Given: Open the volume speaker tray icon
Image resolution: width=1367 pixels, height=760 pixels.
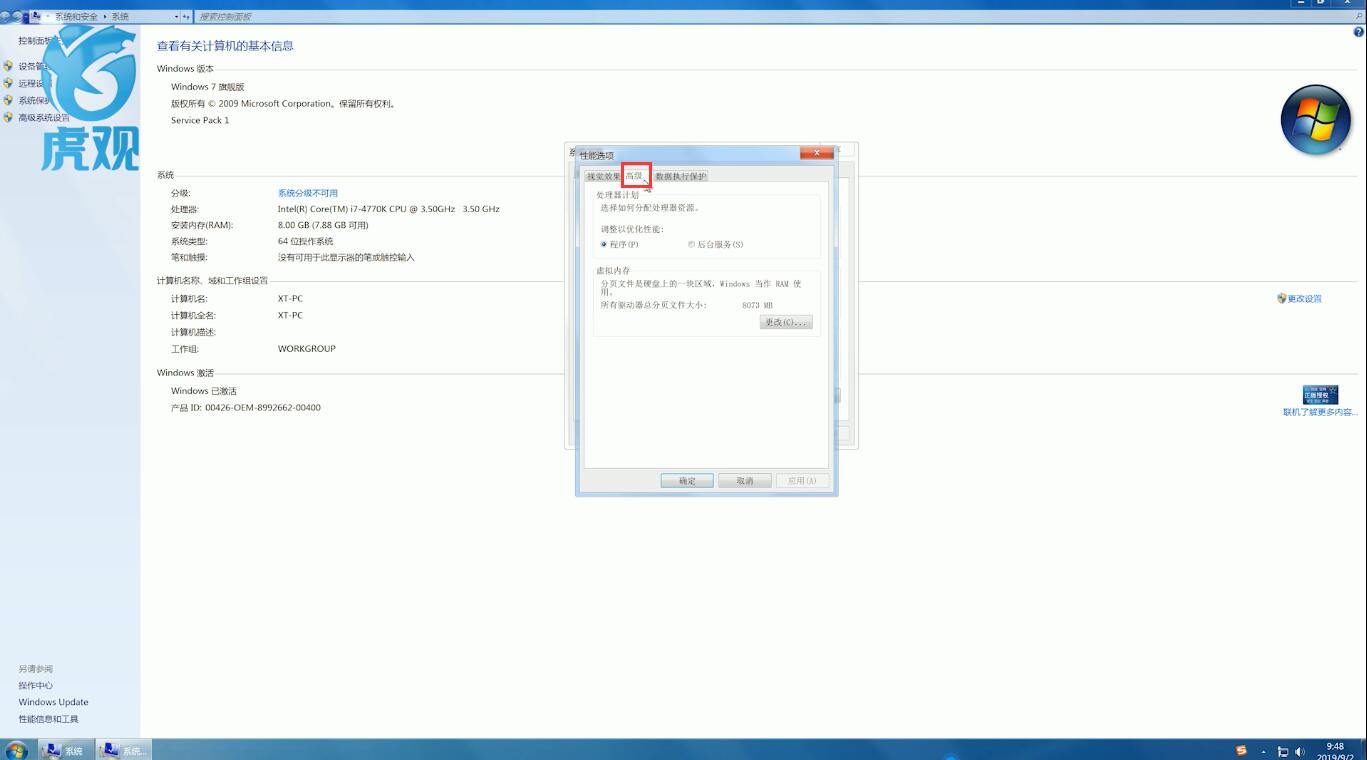Looking at the screenshot, I should 1300,752.
